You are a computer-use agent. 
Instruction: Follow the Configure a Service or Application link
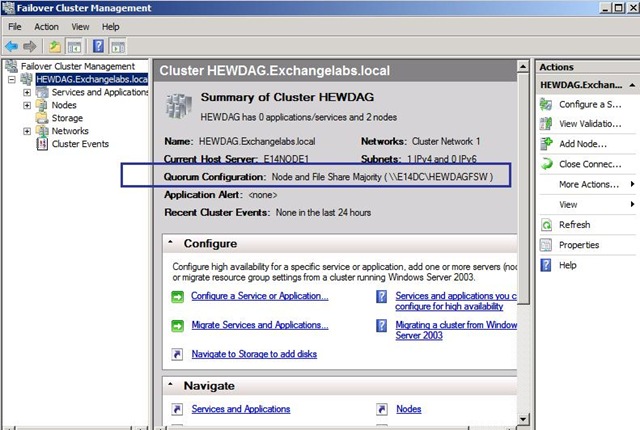[260, 296]
